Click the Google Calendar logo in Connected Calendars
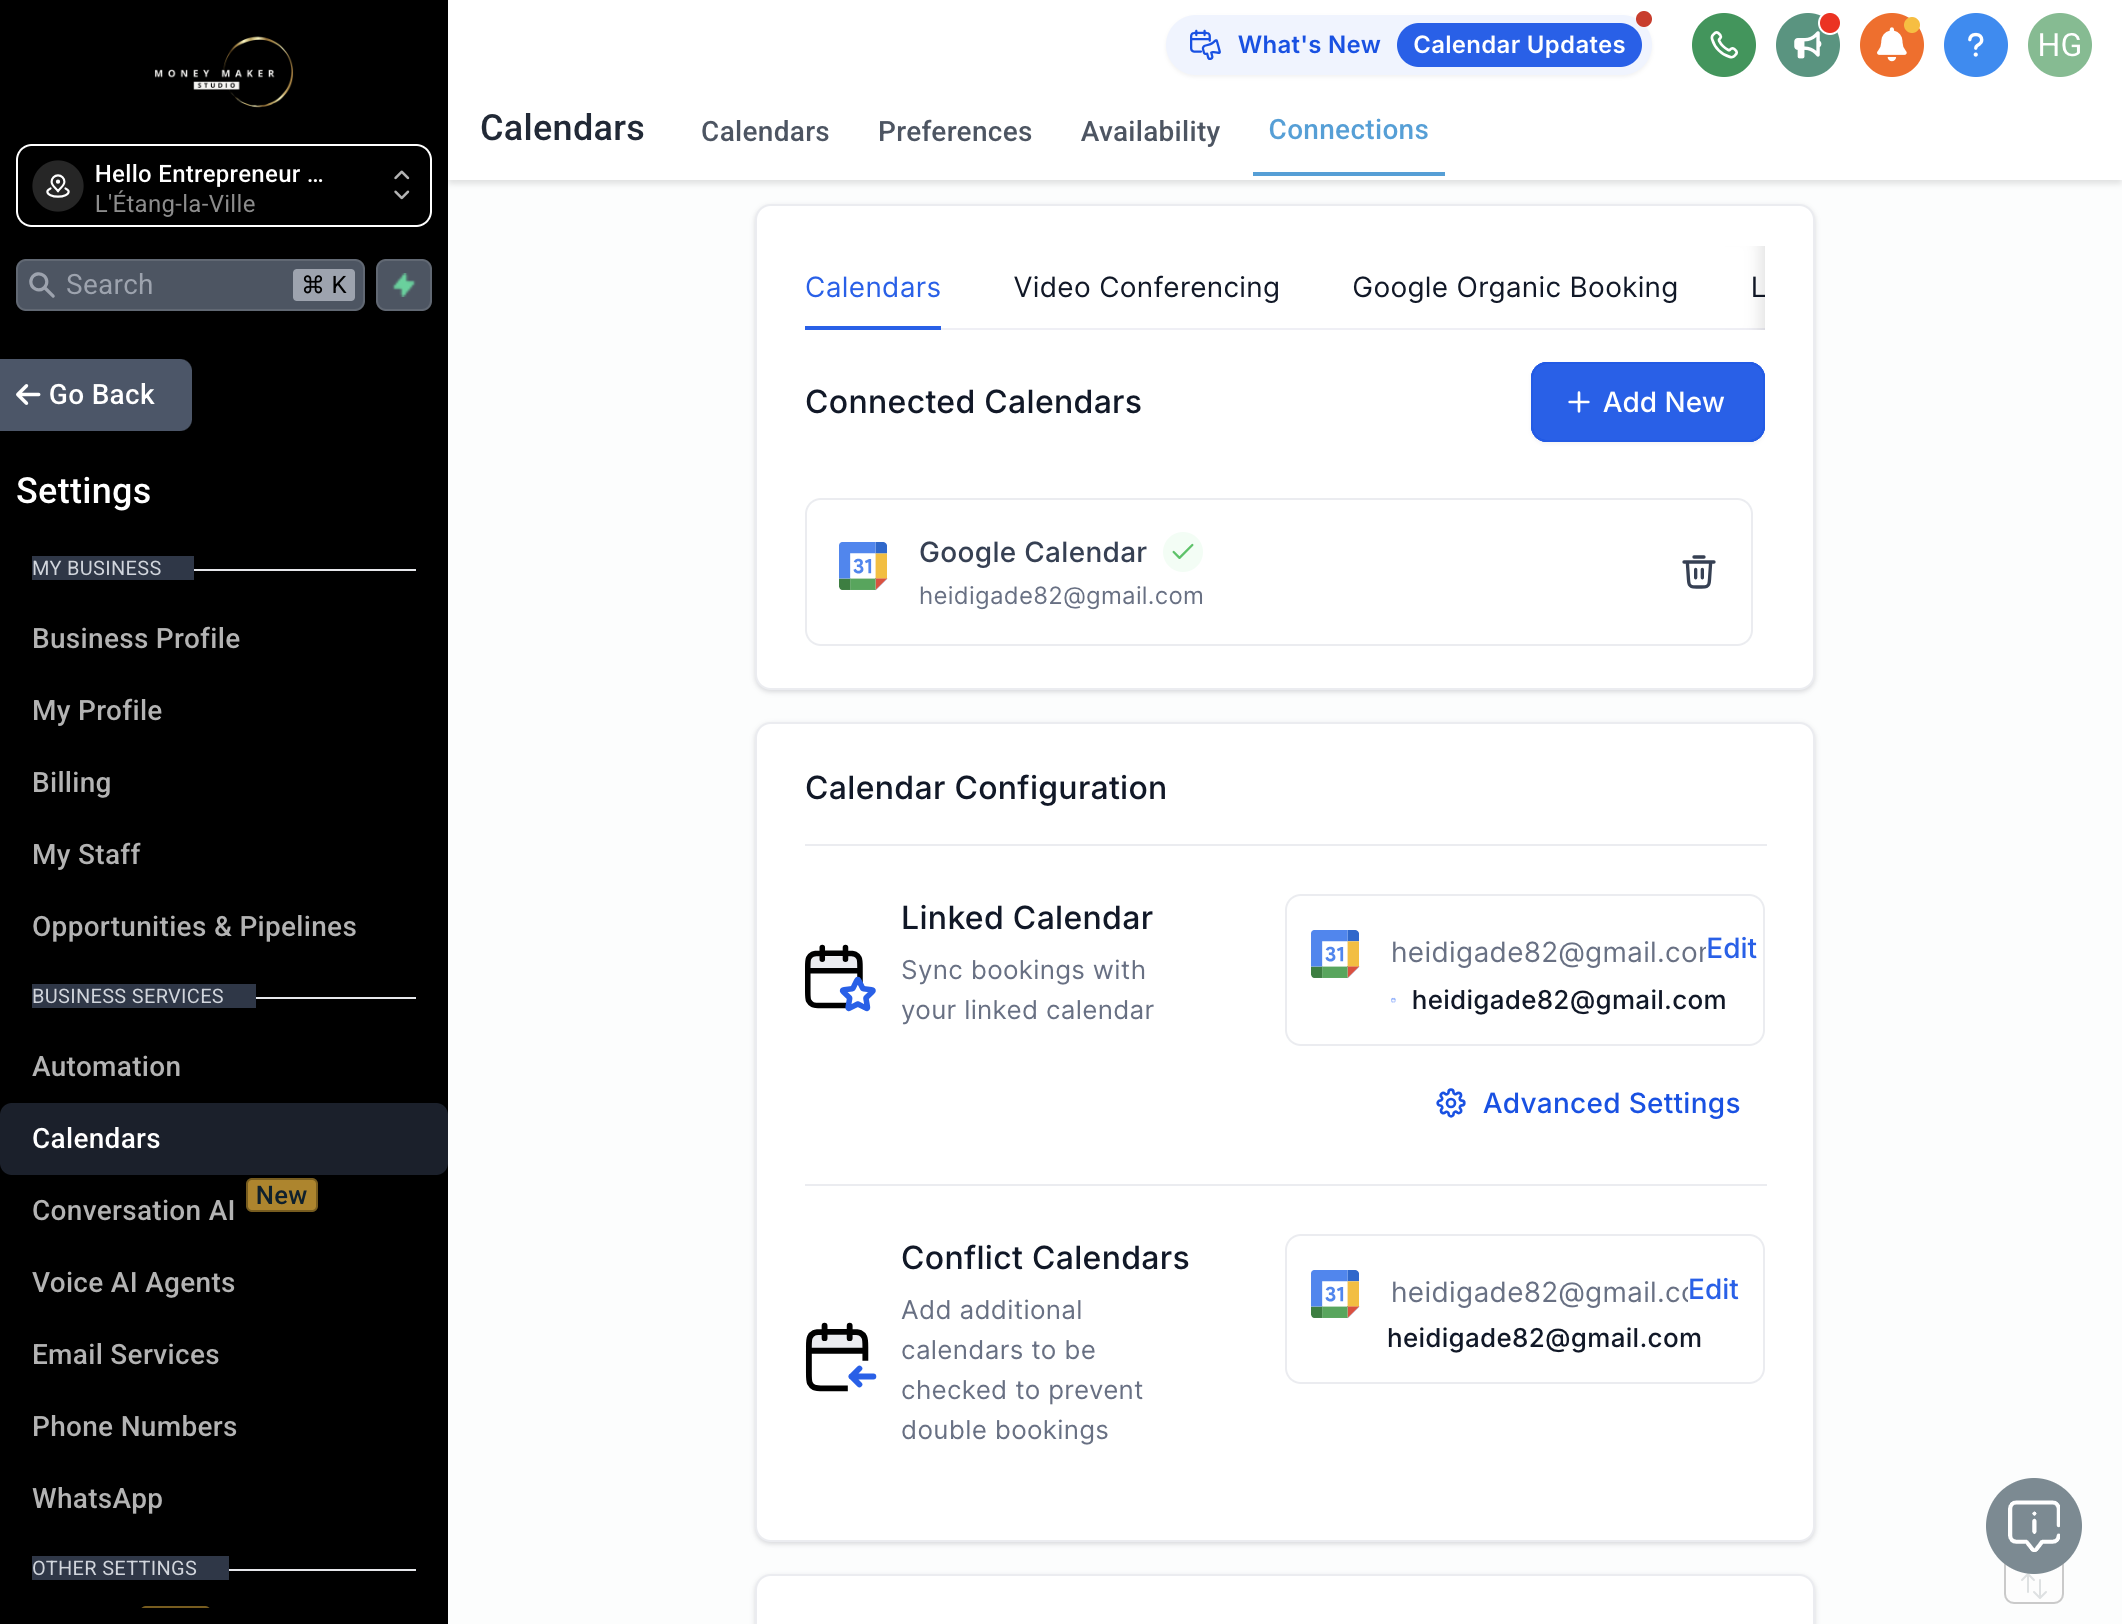The image size is (2122, 1624). click(x=863, y=566)
